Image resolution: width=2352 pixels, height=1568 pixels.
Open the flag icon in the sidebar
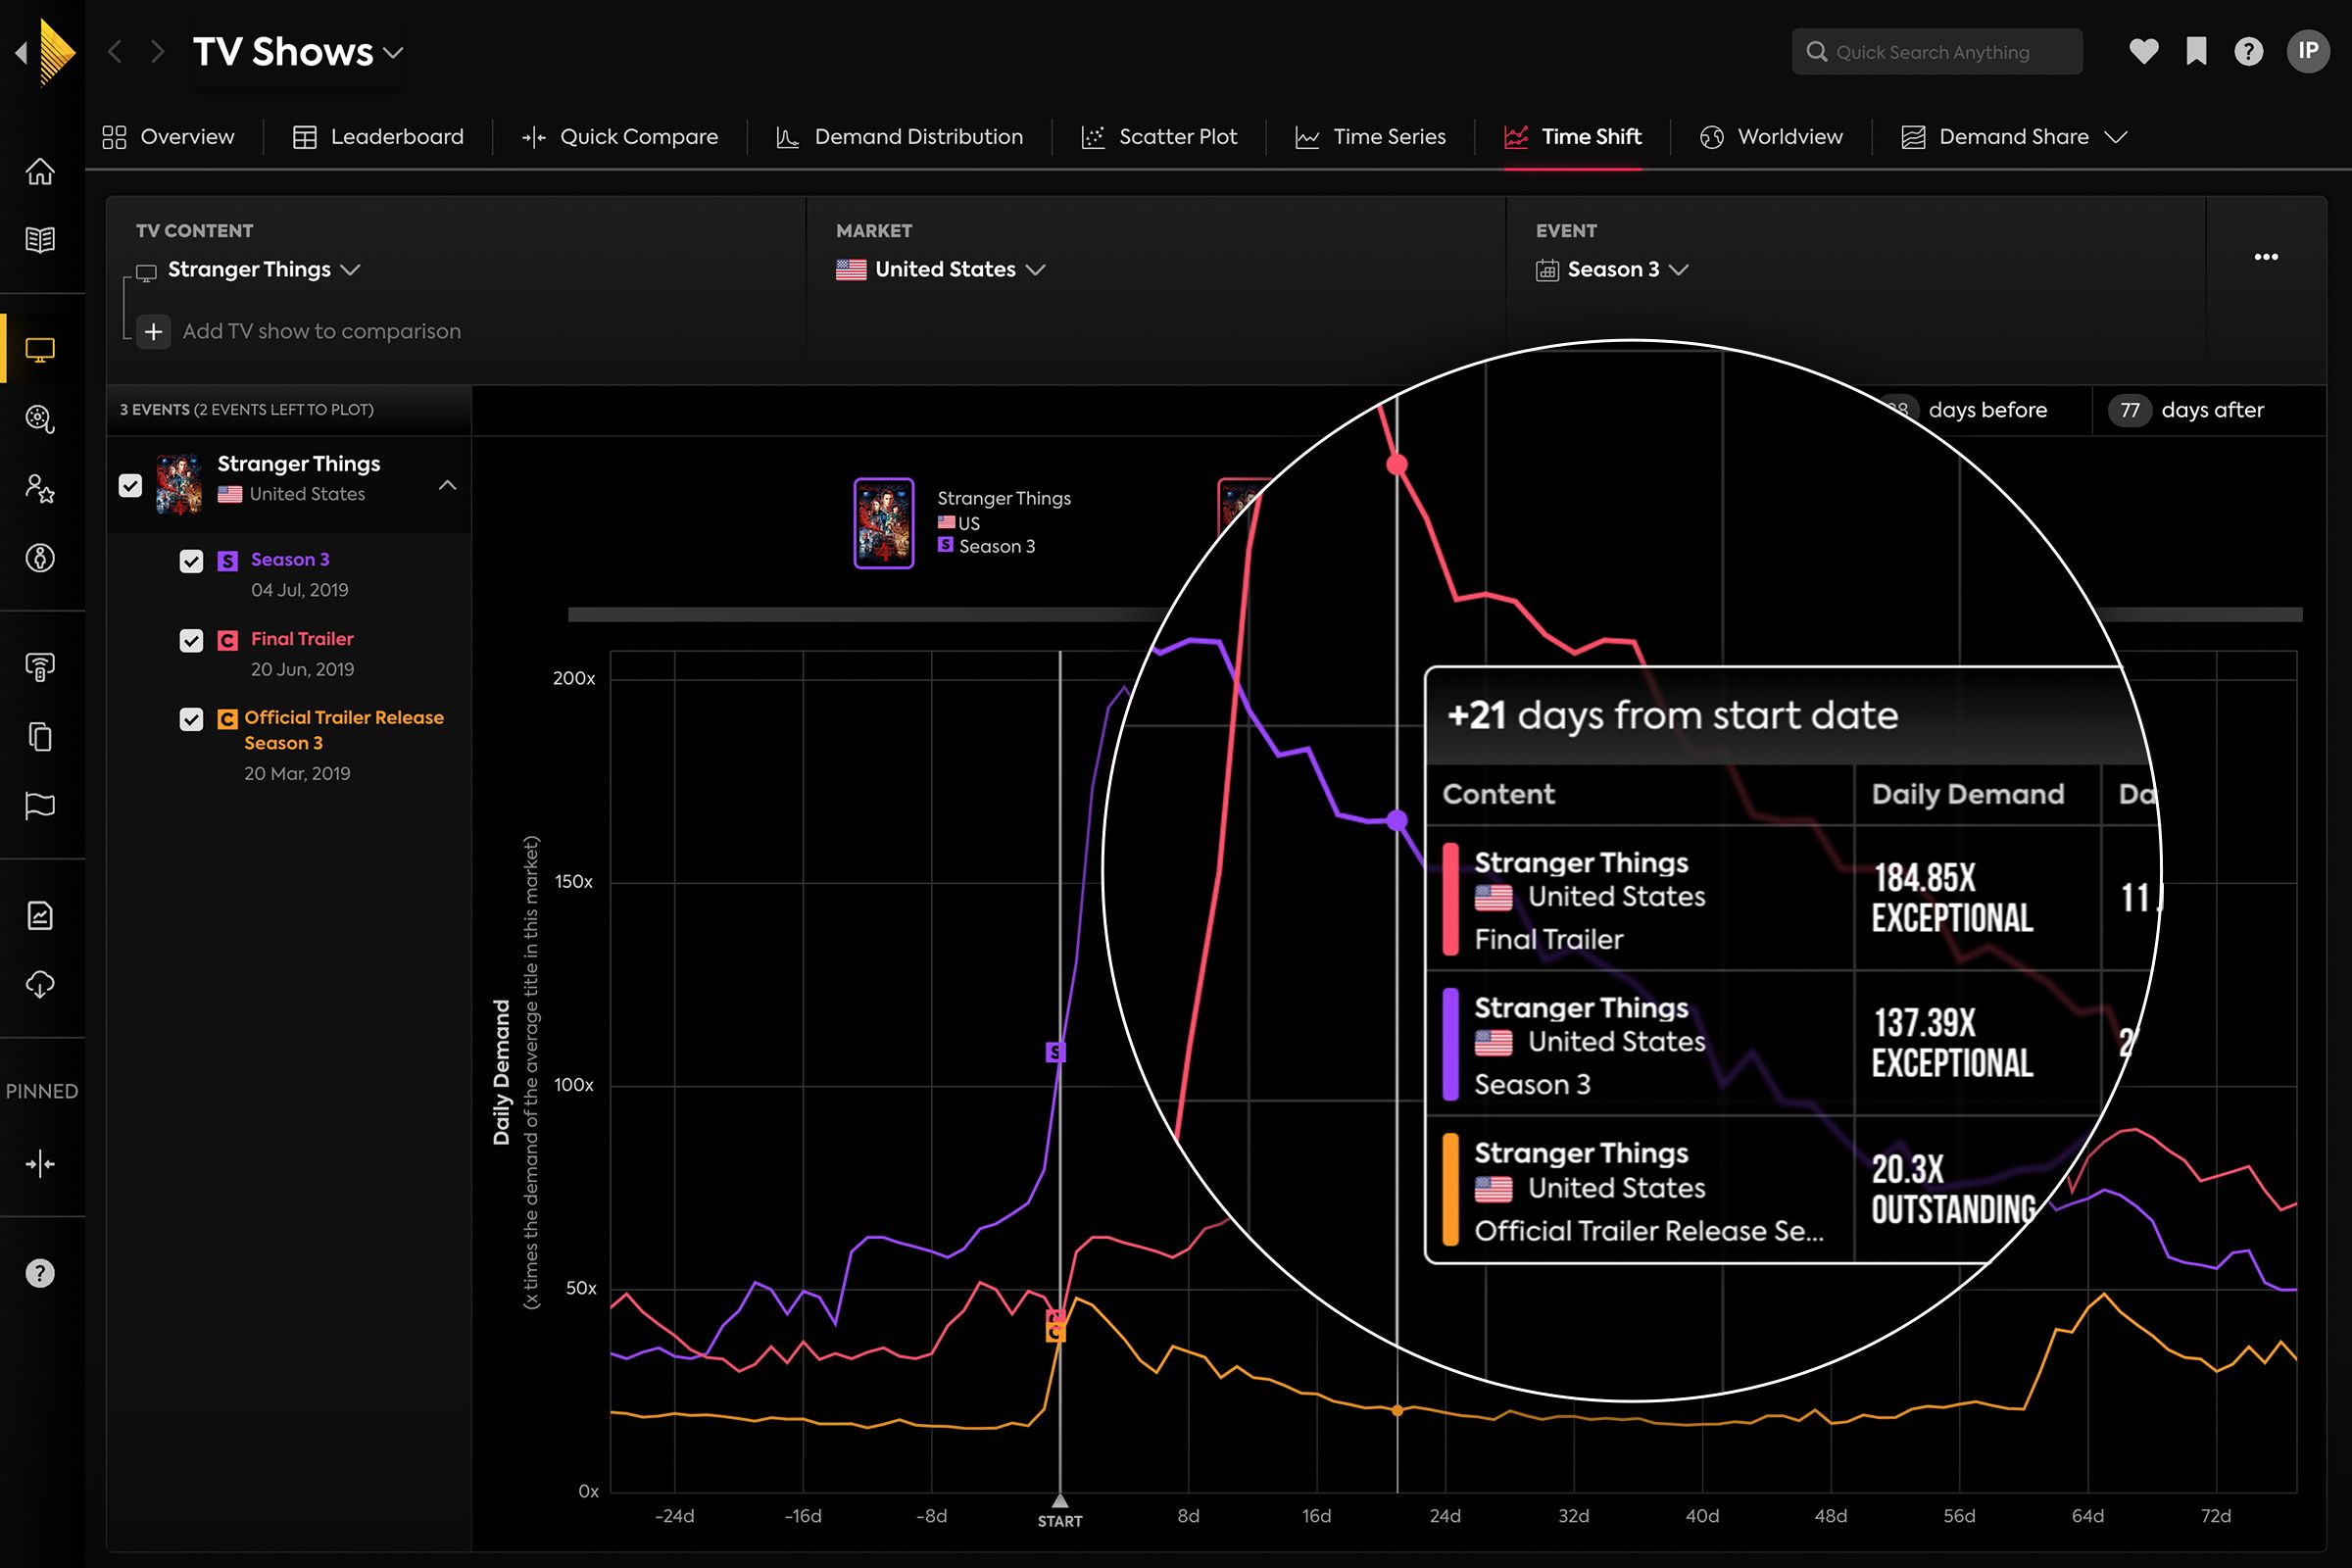[x=40, y=805]
